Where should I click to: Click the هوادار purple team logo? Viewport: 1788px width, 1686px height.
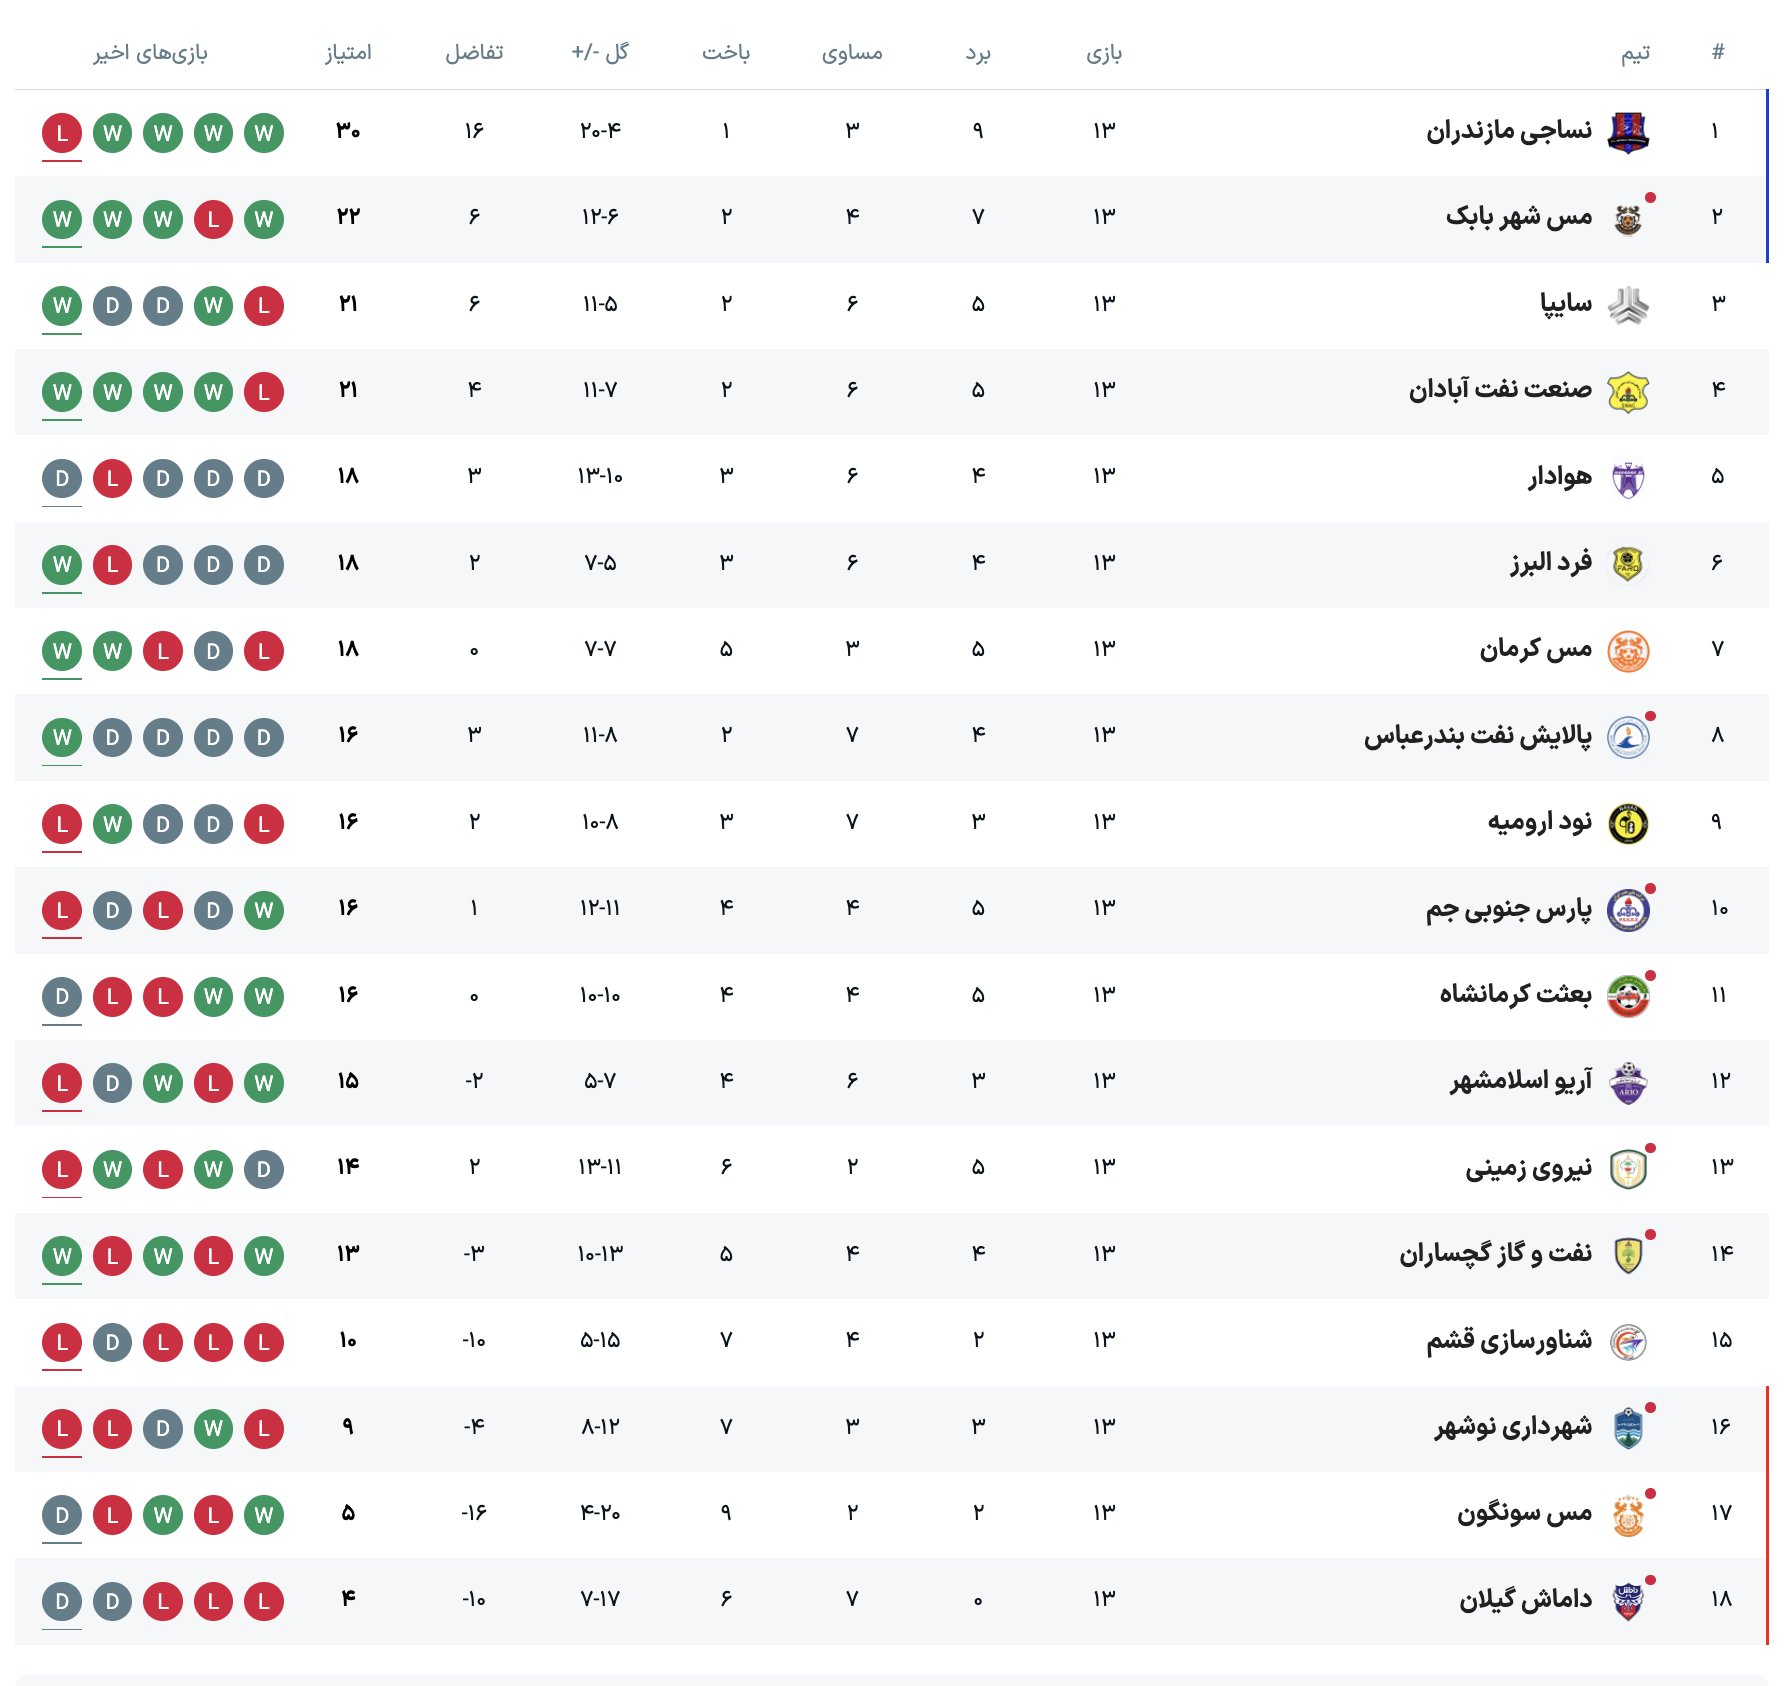point(1627,478)
